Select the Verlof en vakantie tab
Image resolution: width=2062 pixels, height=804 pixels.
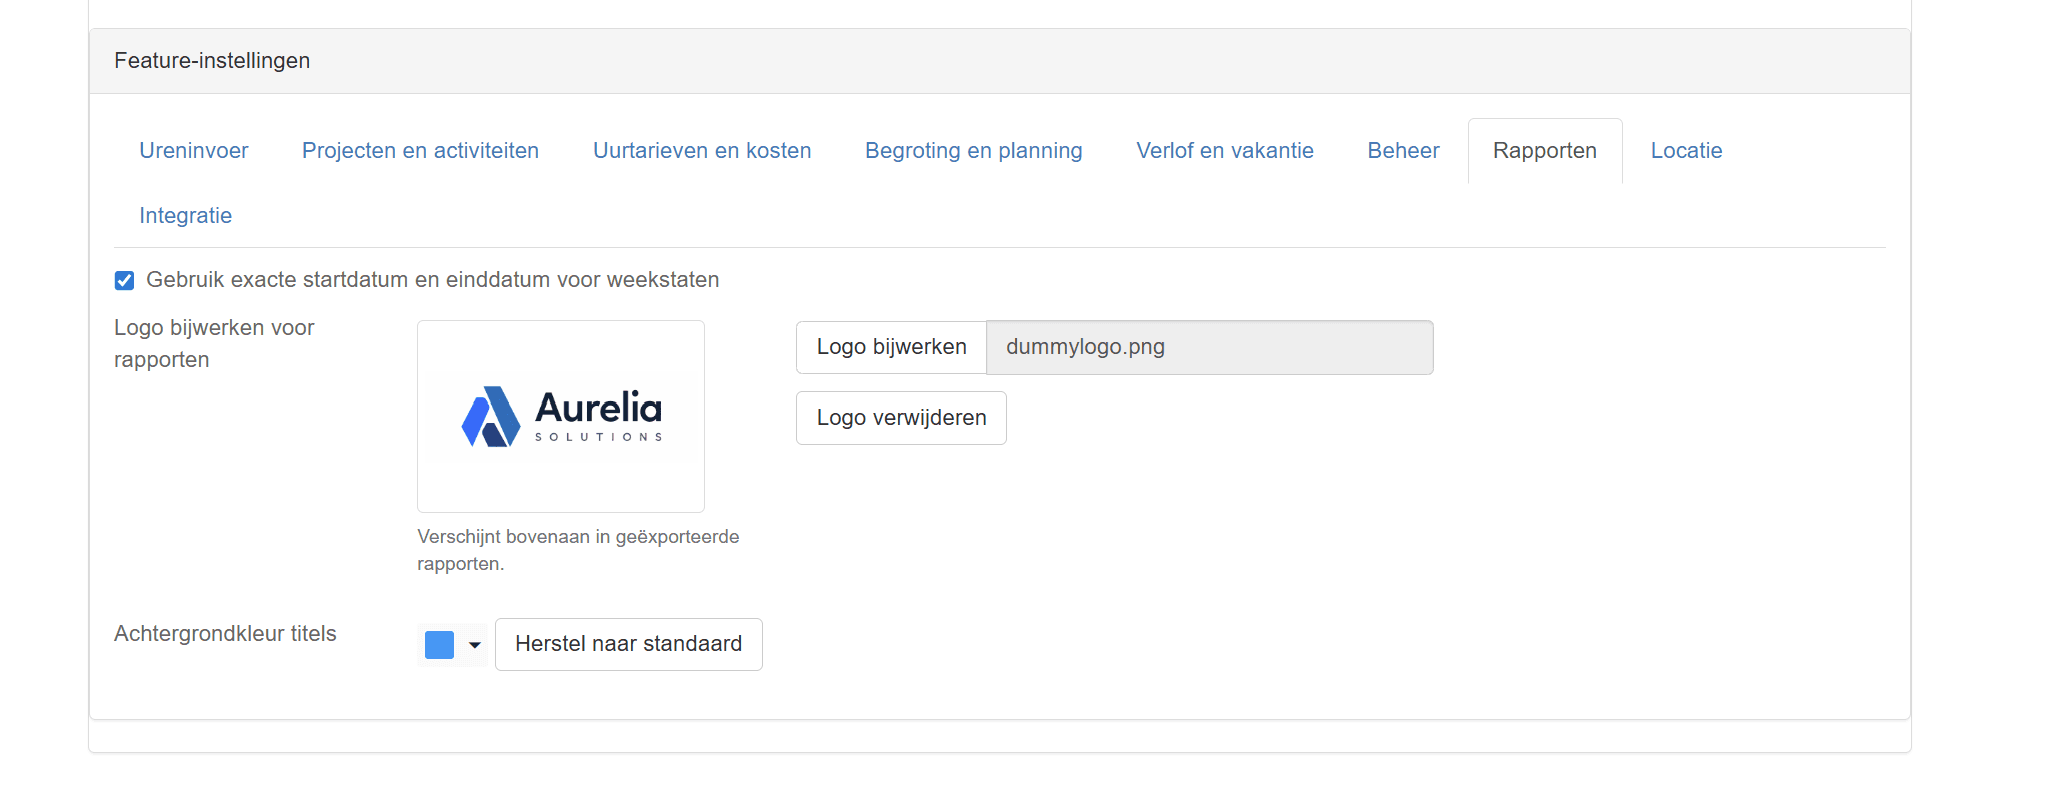coord(1224,151)
